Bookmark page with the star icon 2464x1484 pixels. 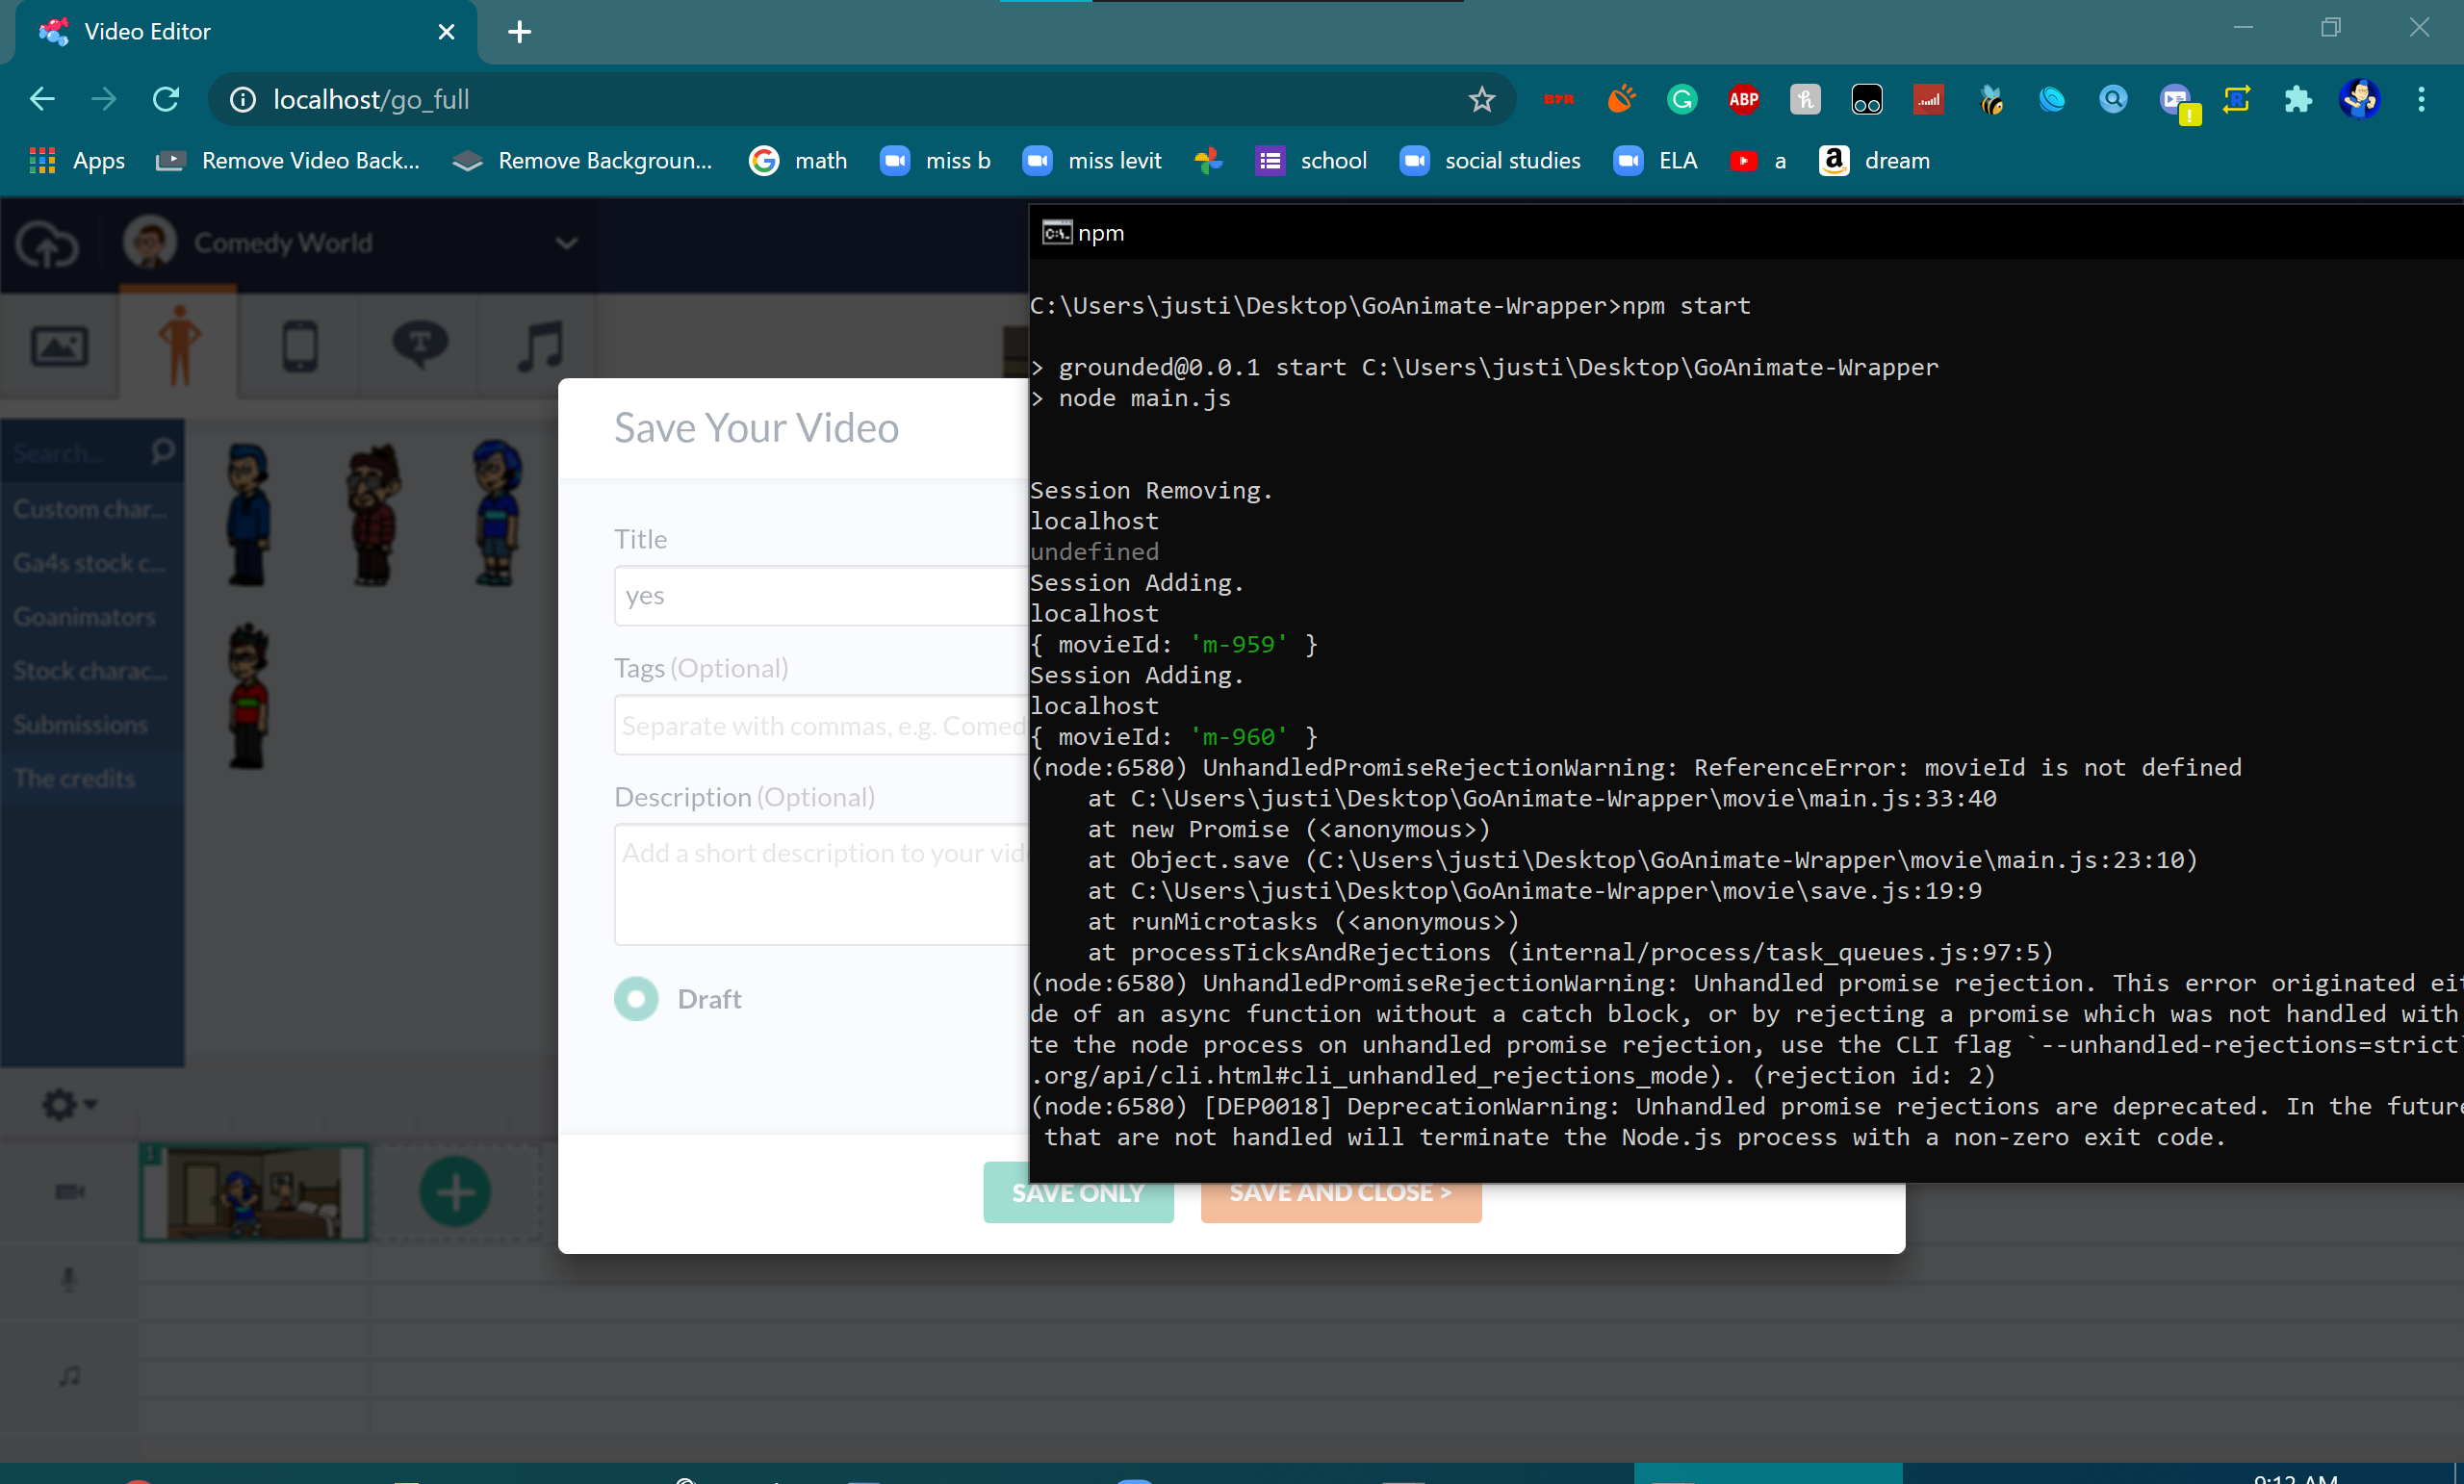(1481, 99)
